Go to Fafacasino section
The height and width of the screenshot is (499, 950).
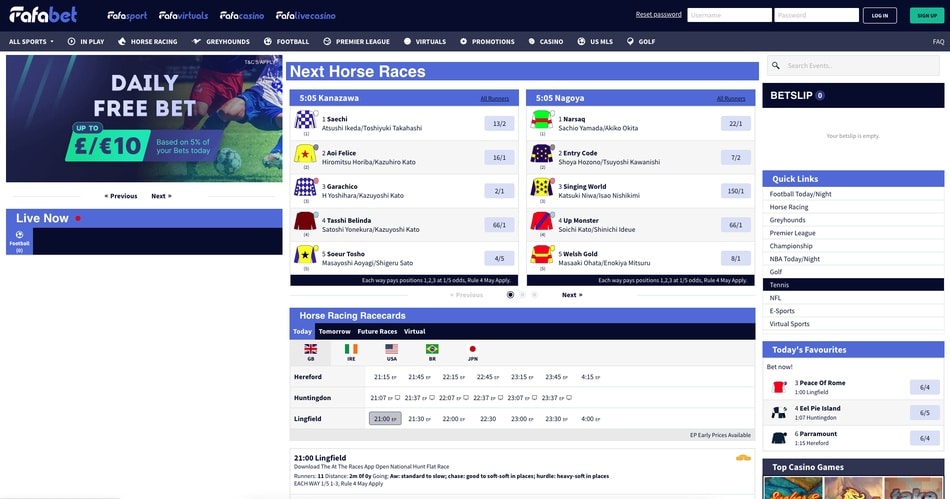tap(242, 16)
